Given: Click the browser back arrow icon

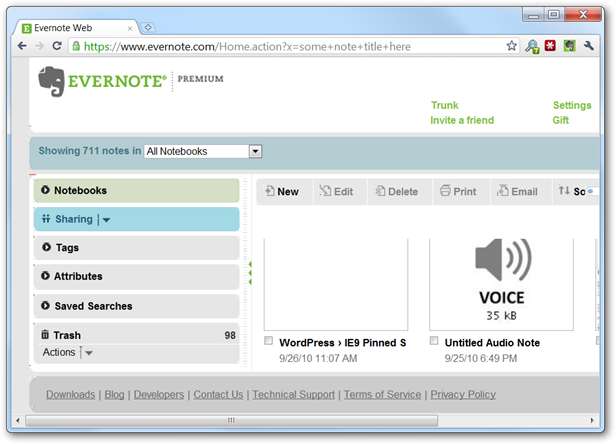Looking at the screenshot, I should coord(22,46).
